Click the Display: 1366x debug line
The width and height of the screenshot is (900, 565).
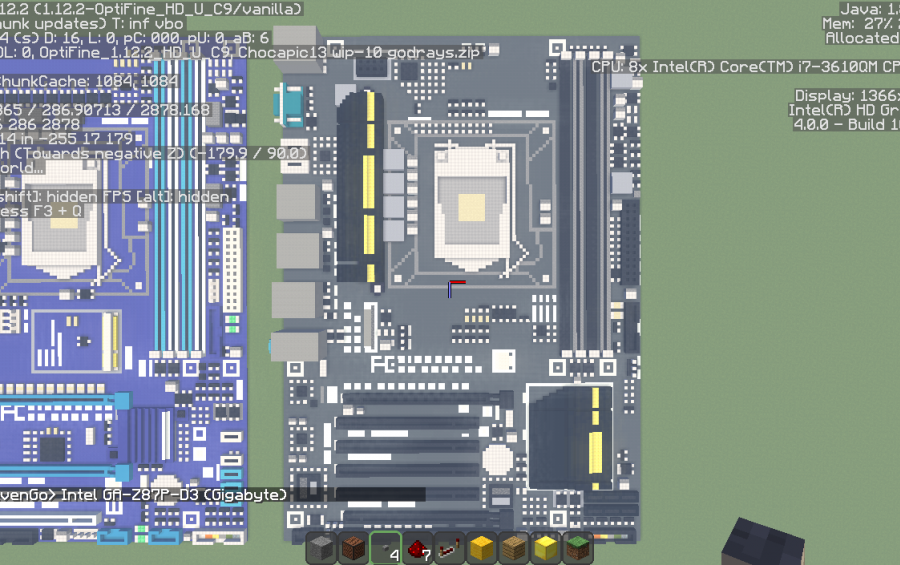point(847,95)
